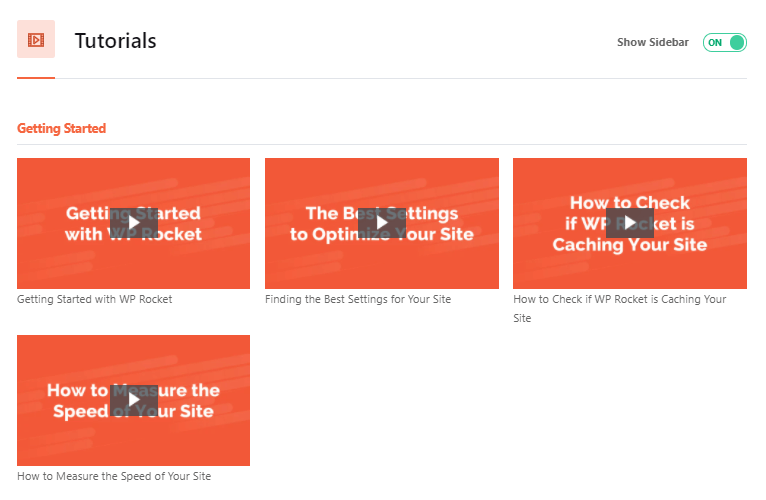This screenshot has width=766, height=500.
Task: Open 'How to Measure the Speed of Your Site' caption
Action: click(114, 476)
